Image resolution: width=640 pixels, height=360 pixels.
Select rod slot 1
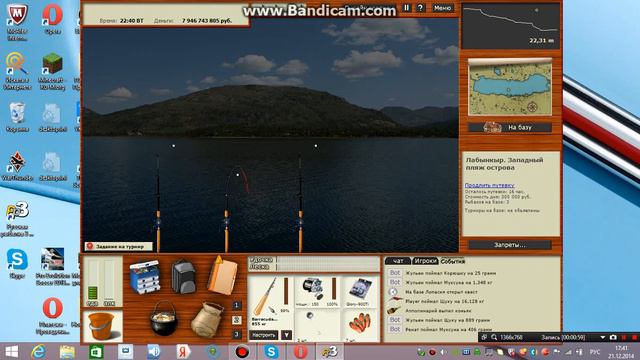click(x=237, y=305)
